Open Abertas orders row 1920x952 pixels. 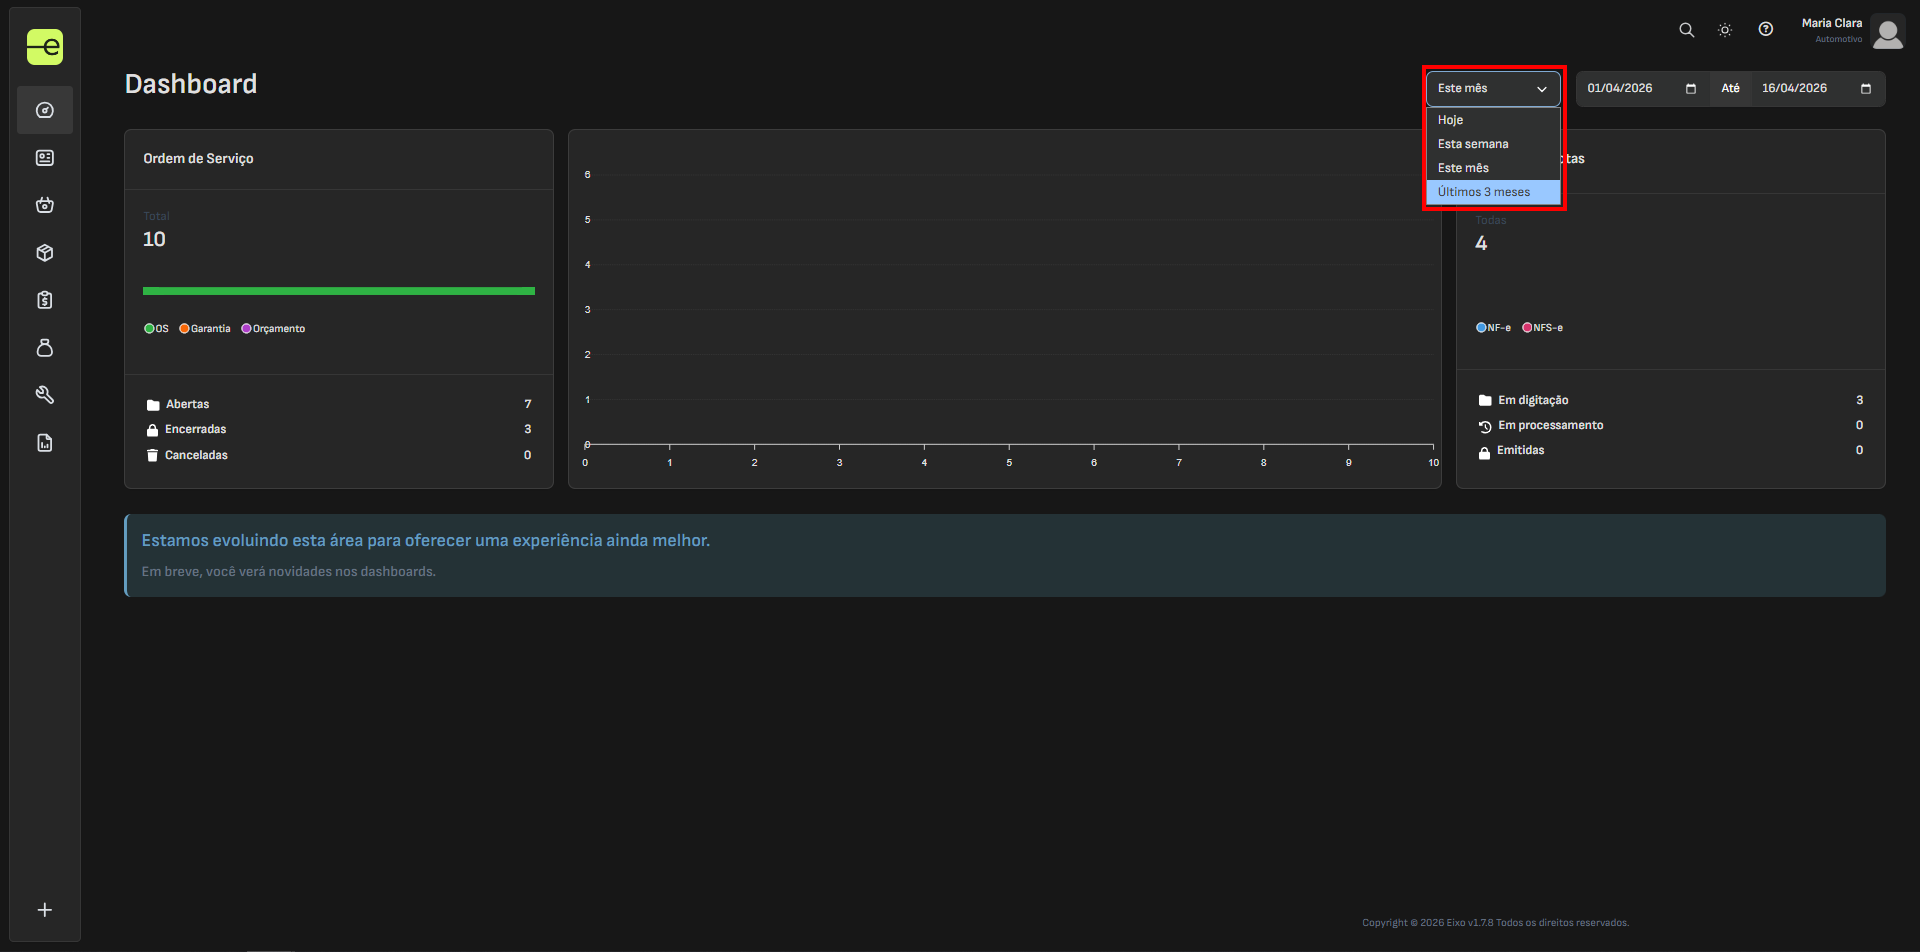(339, 405)
